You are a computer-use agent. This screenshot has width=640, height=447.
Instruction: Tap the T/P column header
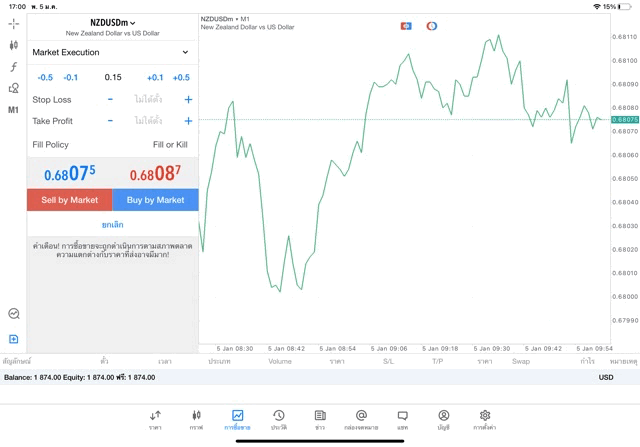click(x=438, y=361)
